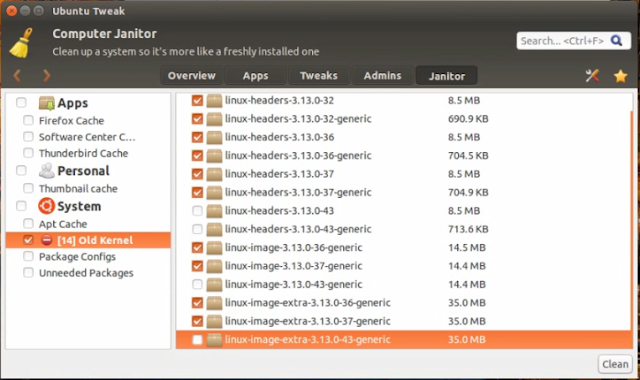Check the Software Center cache option
The image size is (640, 380).
click(28, 137)
